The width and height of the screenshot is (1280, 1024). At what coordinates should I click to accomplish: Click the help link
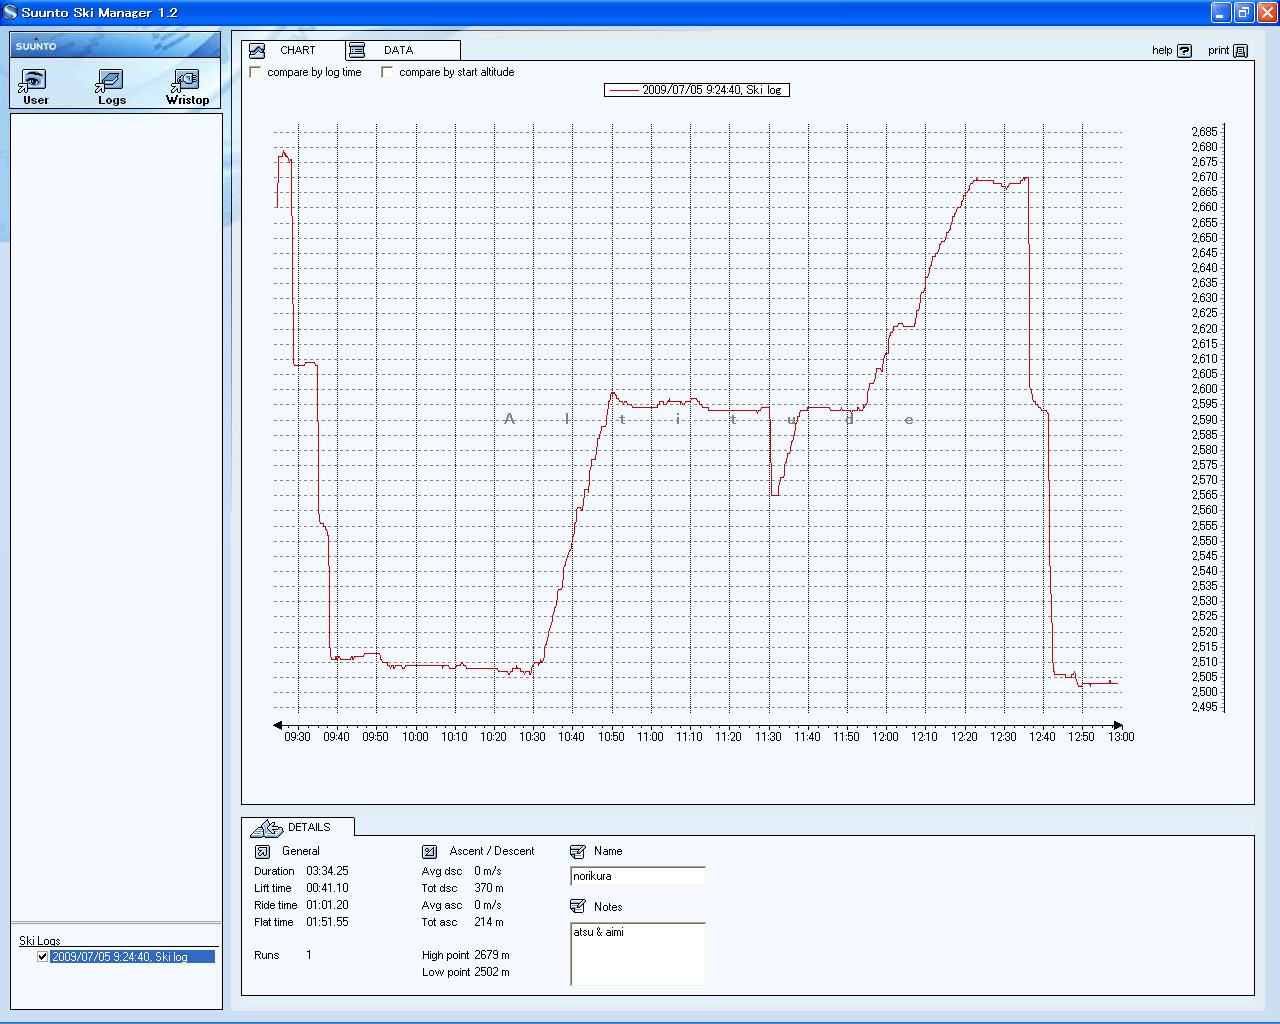(1162, 50)
